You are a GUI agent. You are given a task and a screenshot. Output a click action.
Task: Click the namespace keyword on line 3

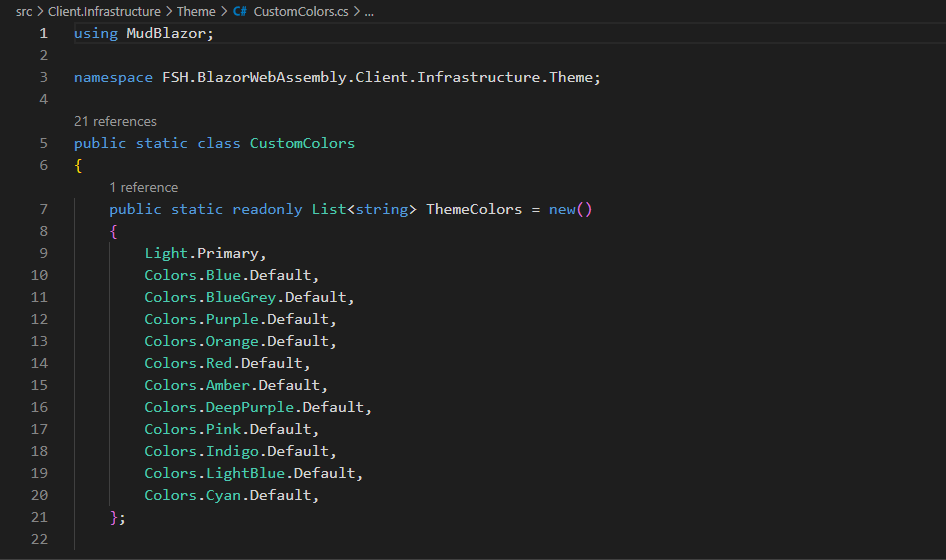click(x=113, y=77)
